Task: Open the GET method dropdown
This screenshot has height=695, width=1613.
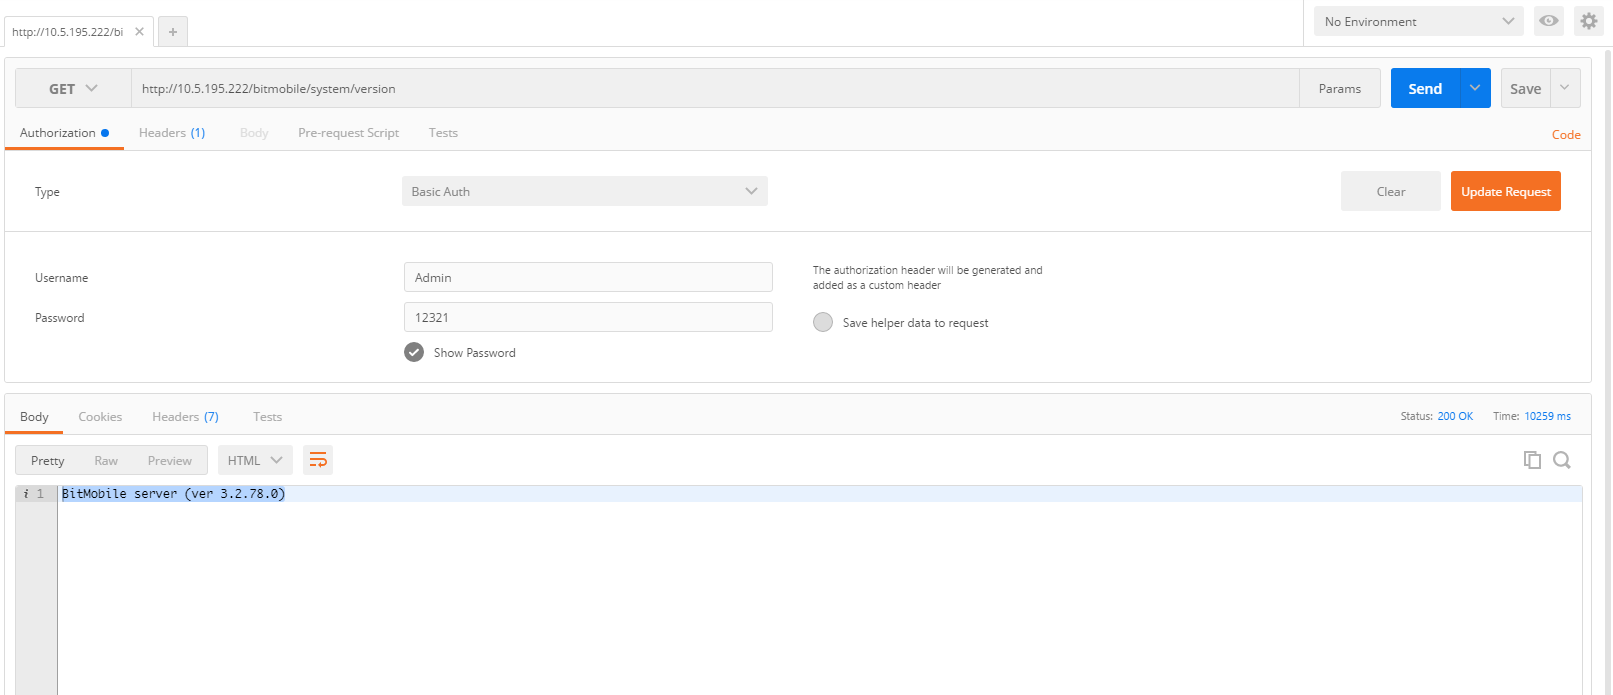Action: pyautogui.click(x=73, y=88)
